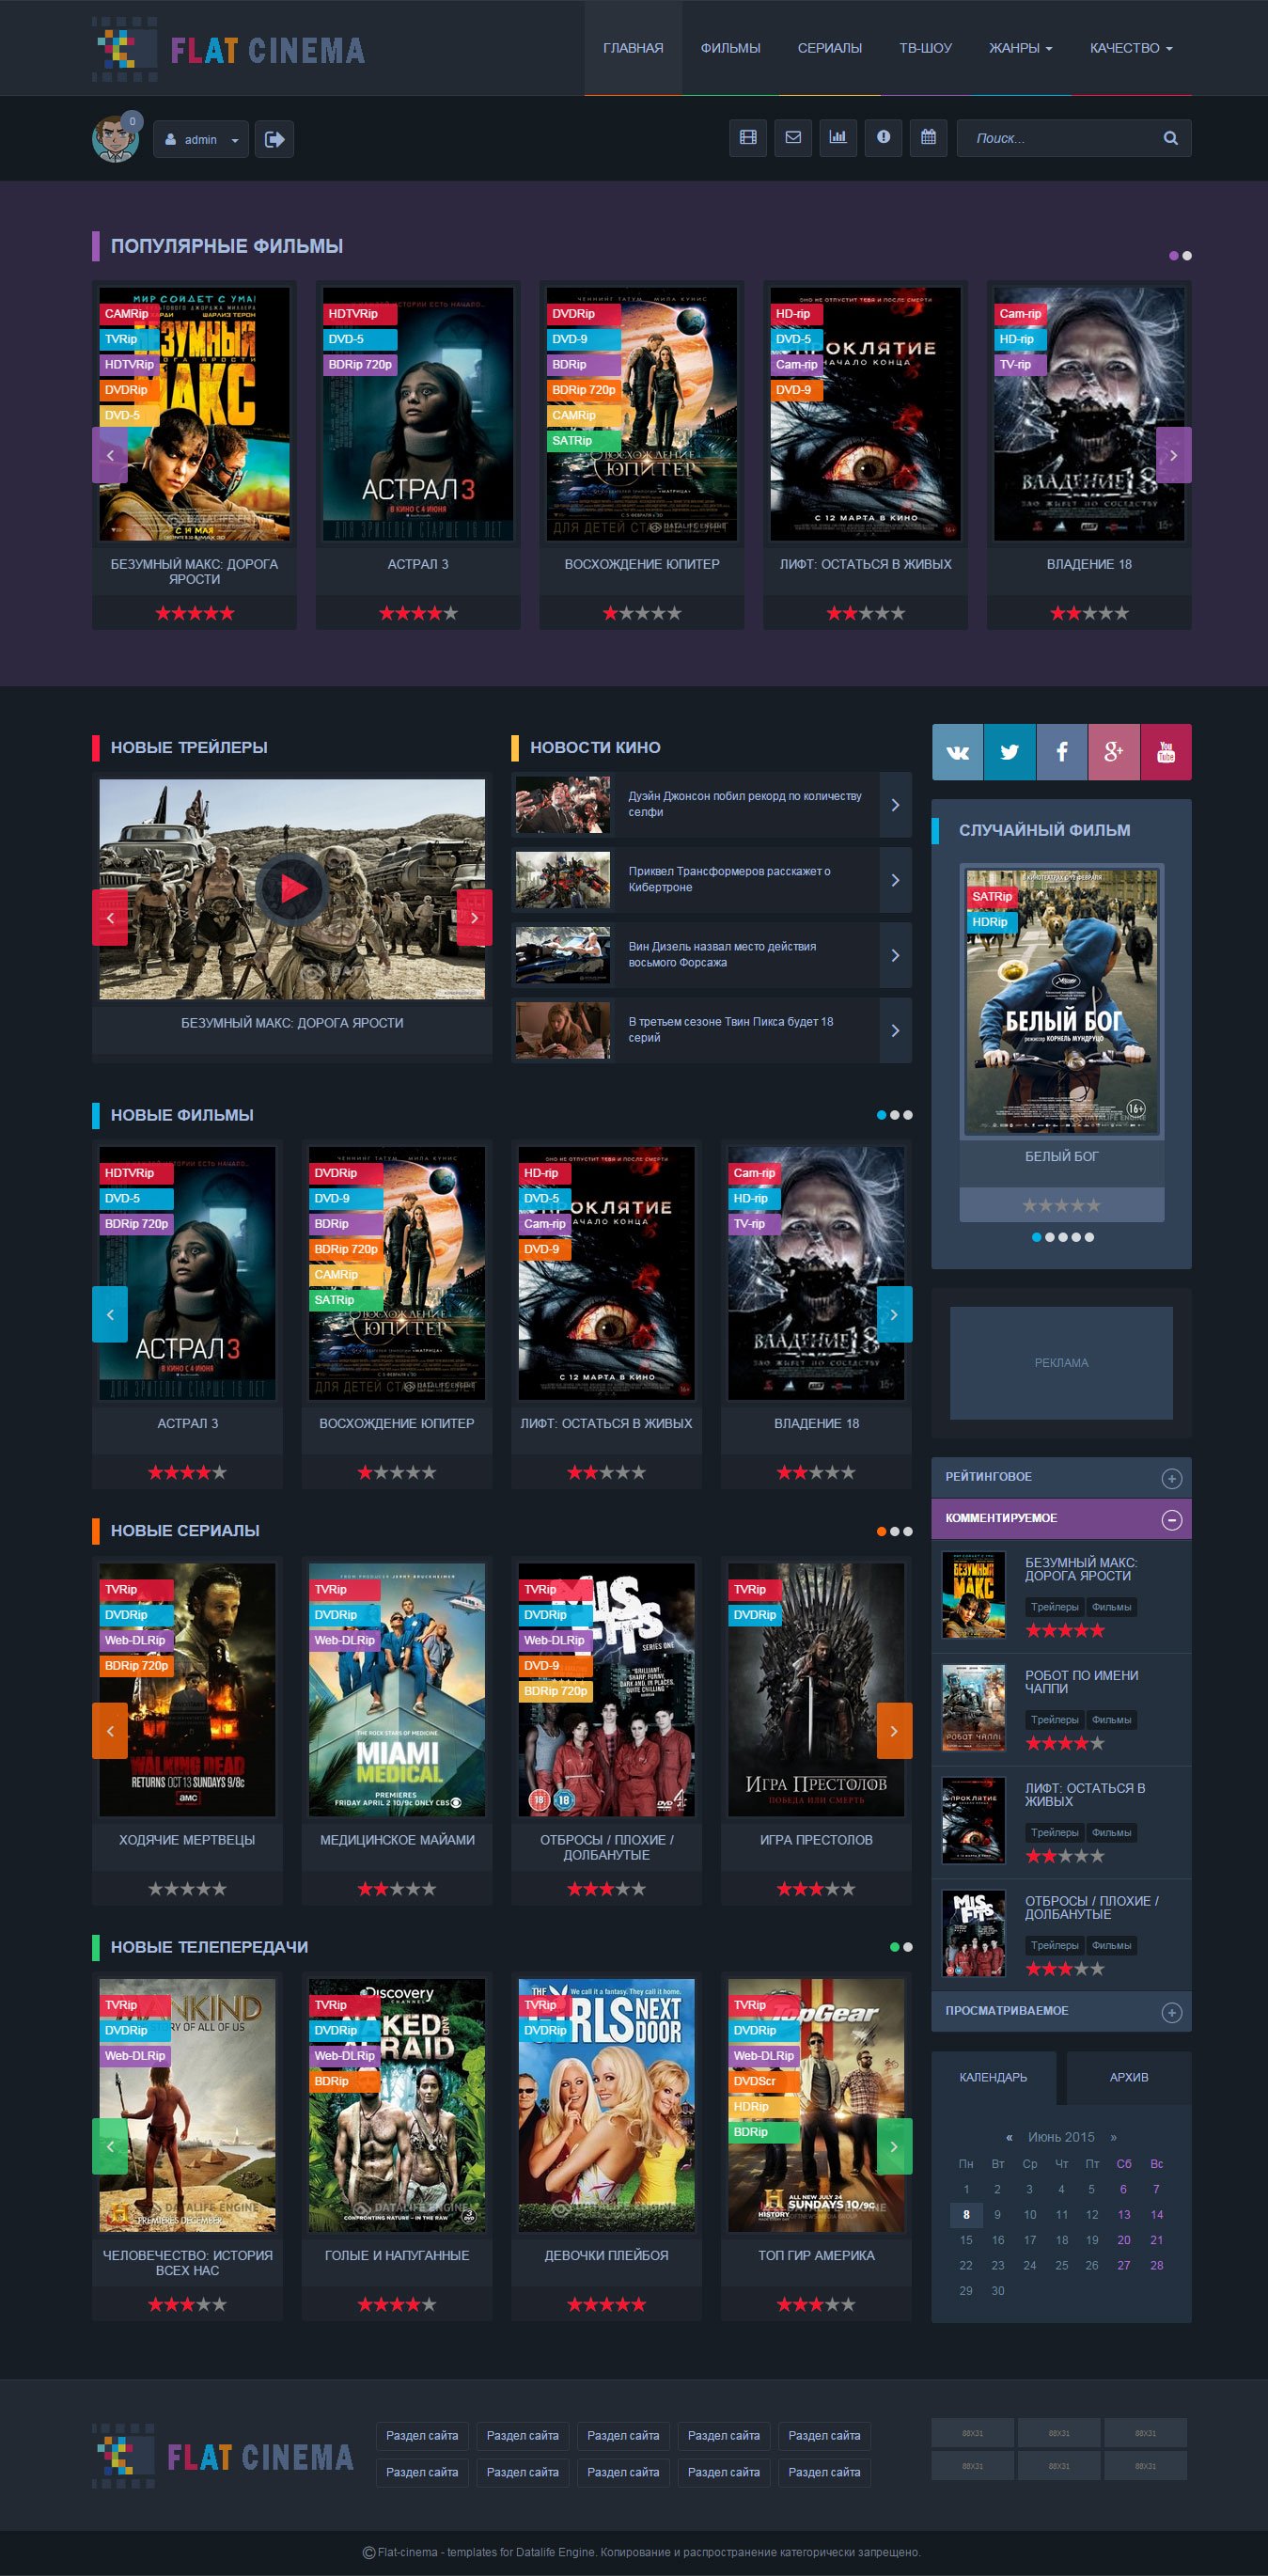Click the green right arrow of Новые телепередачи

pyautogui.click(x=894, y=2146)
